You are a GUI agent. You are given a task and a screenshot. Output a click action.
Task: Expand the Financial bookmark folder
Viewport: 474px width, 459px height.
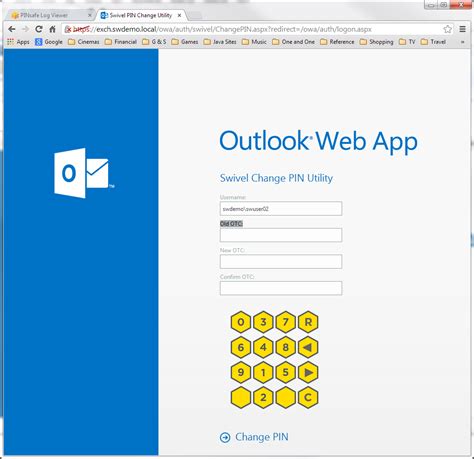click(121, 42)
